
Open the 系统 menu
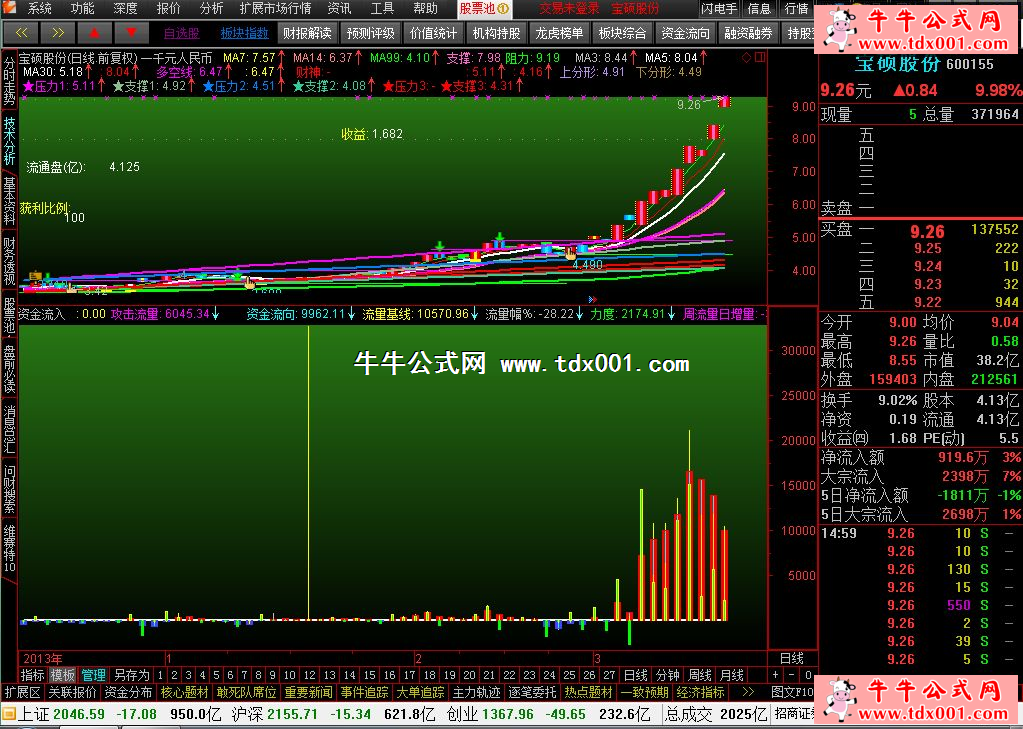point(39,8)
